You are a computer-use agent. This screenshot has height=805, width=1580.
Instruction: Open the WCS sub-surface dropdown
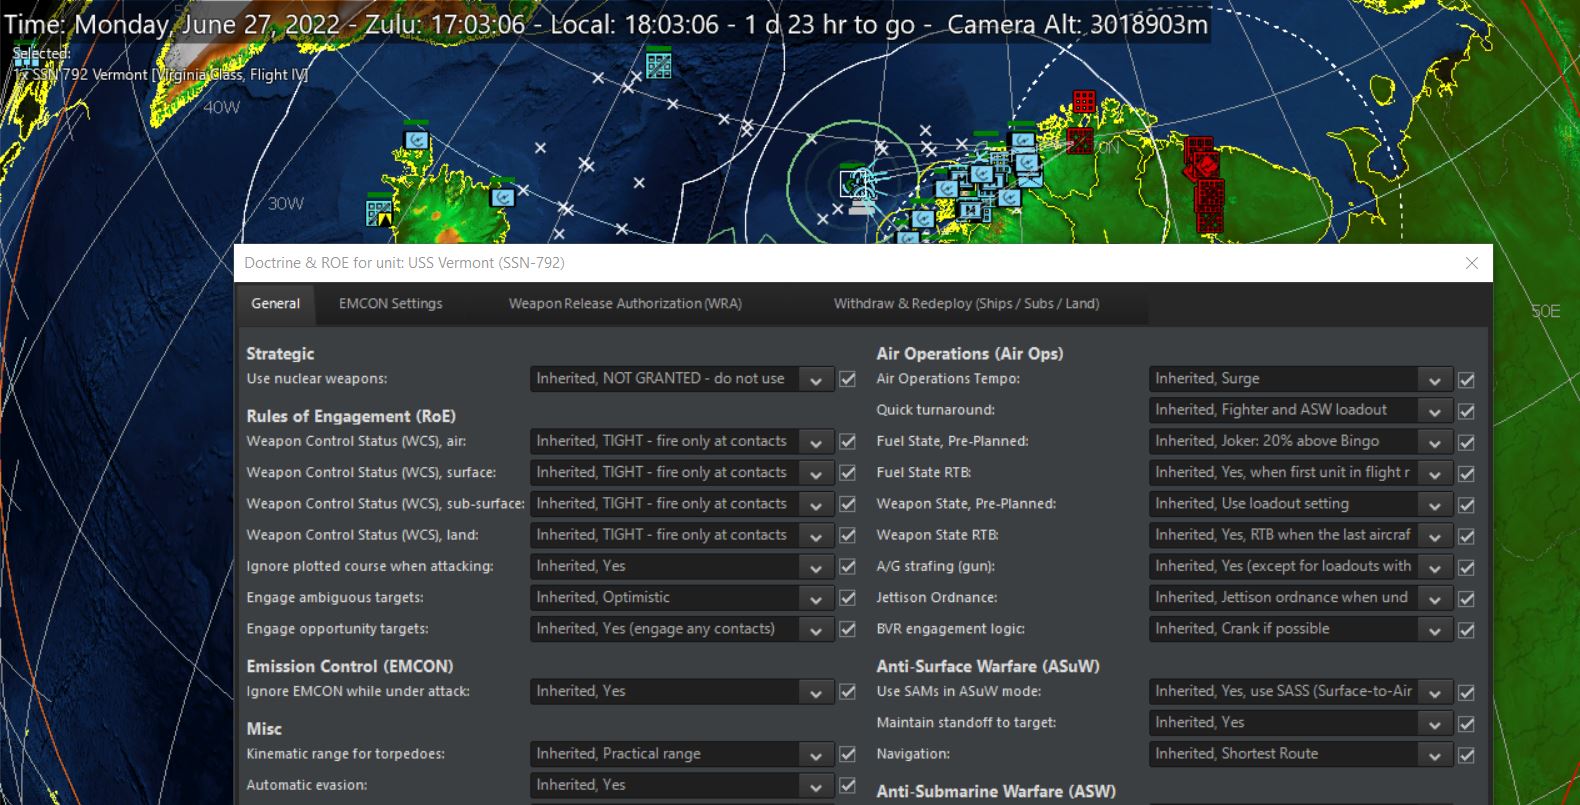tap(682, 504)
